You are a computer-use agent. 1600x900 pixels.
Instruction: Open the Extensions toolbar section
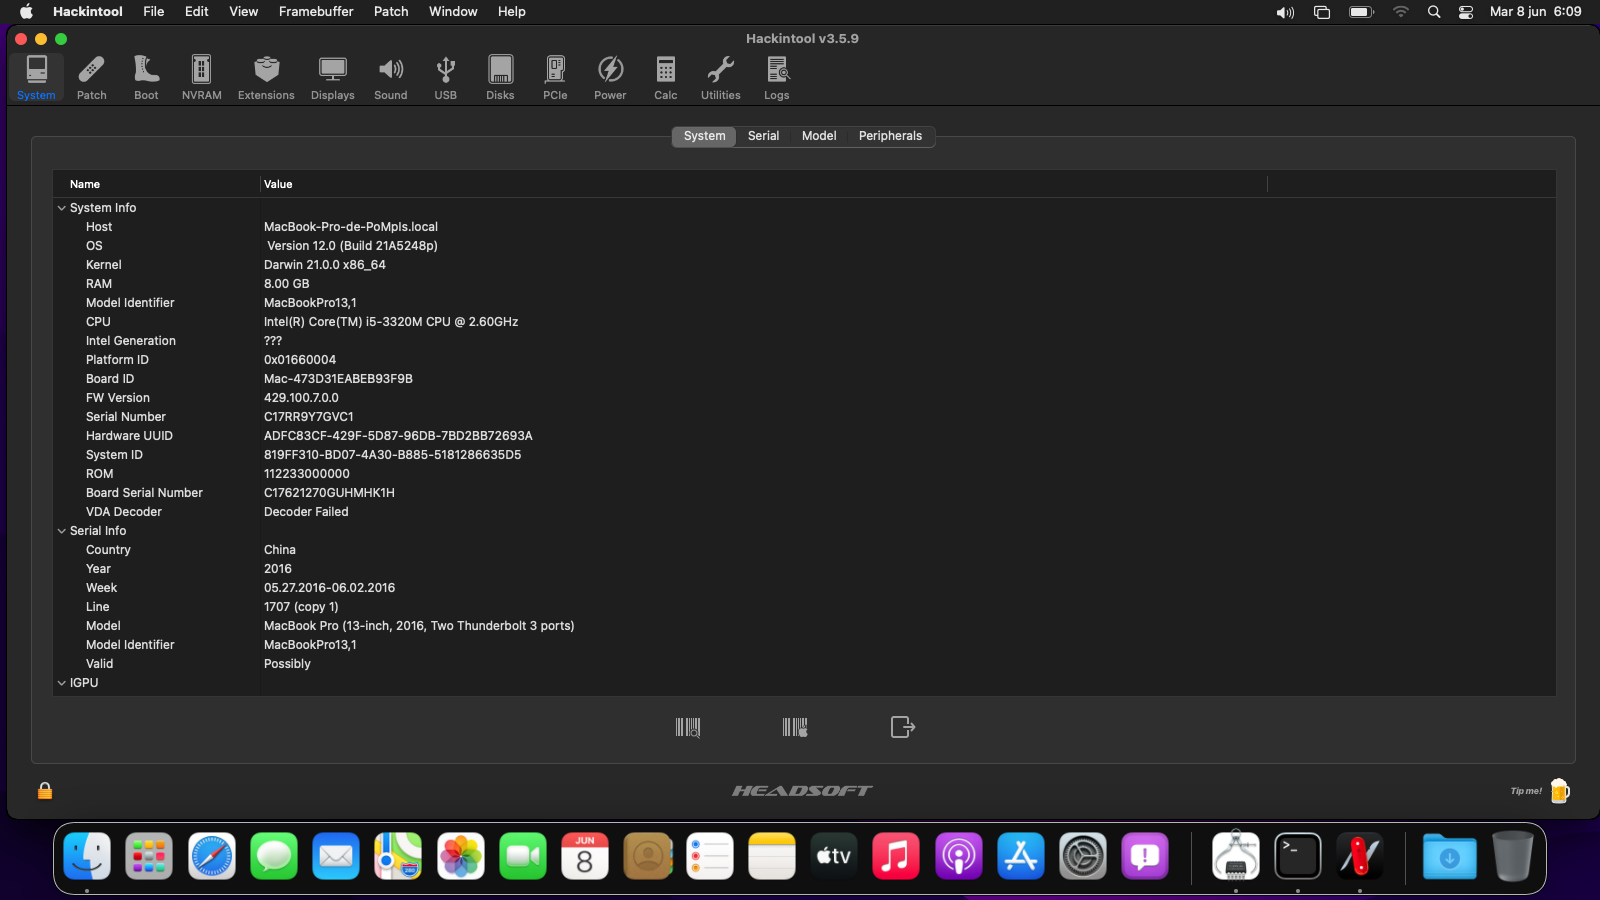tap(266, 77)
